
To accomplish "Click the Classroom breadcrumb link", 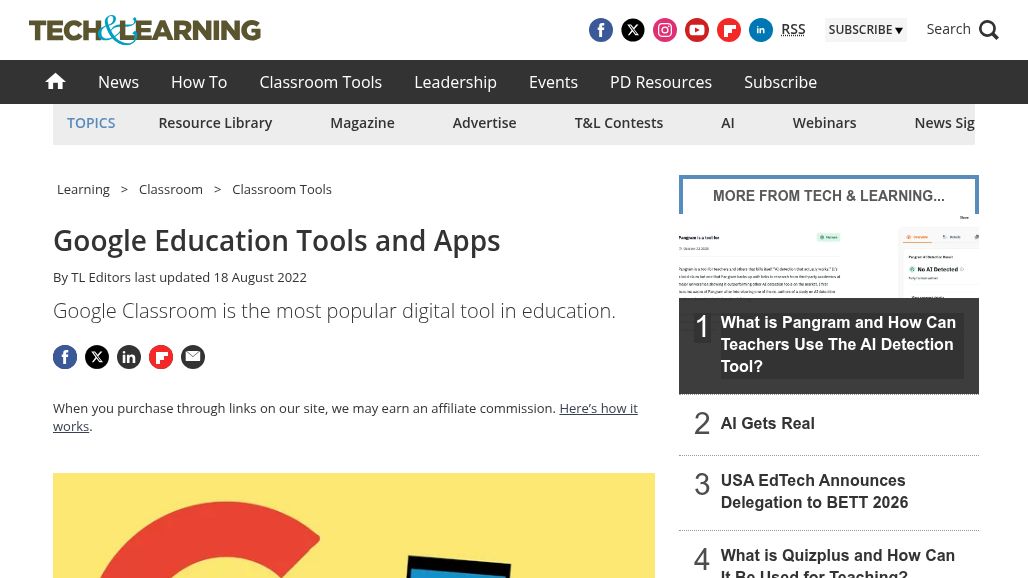I will click(171, 189).
